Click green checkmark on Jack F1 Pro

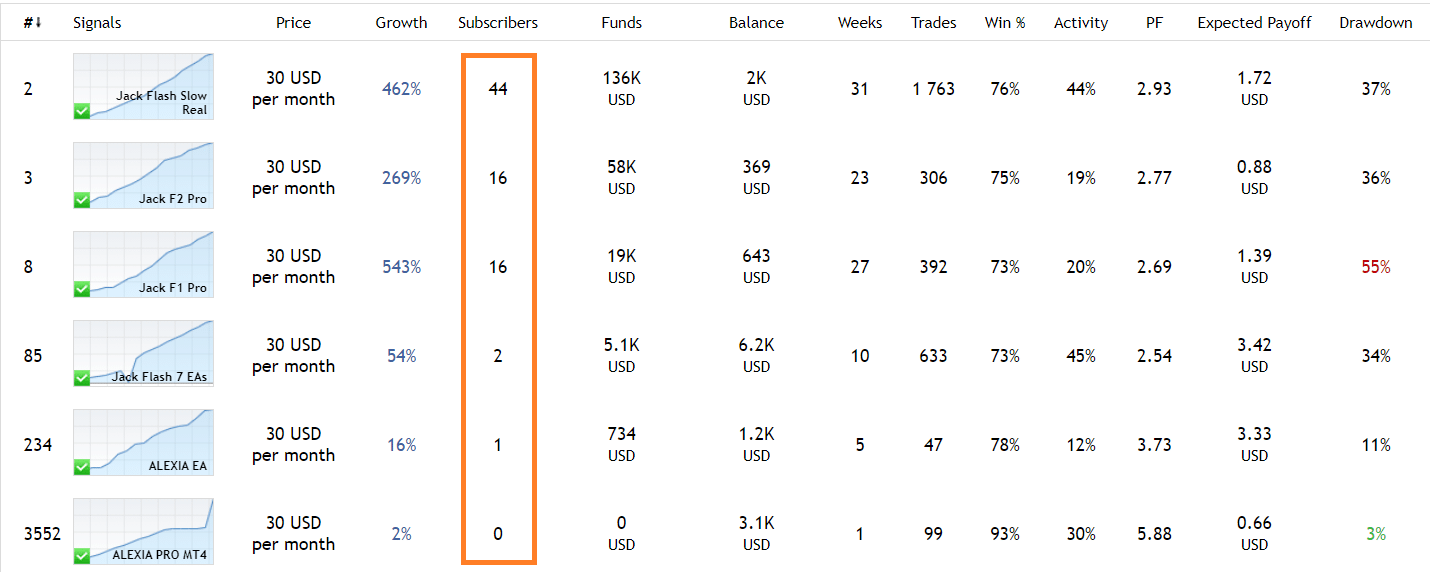click(82, 290)
